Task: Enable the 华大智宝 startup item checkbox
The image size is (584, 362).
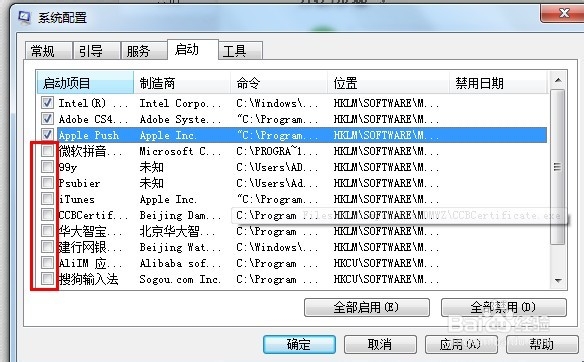Action: pos(47,231)
